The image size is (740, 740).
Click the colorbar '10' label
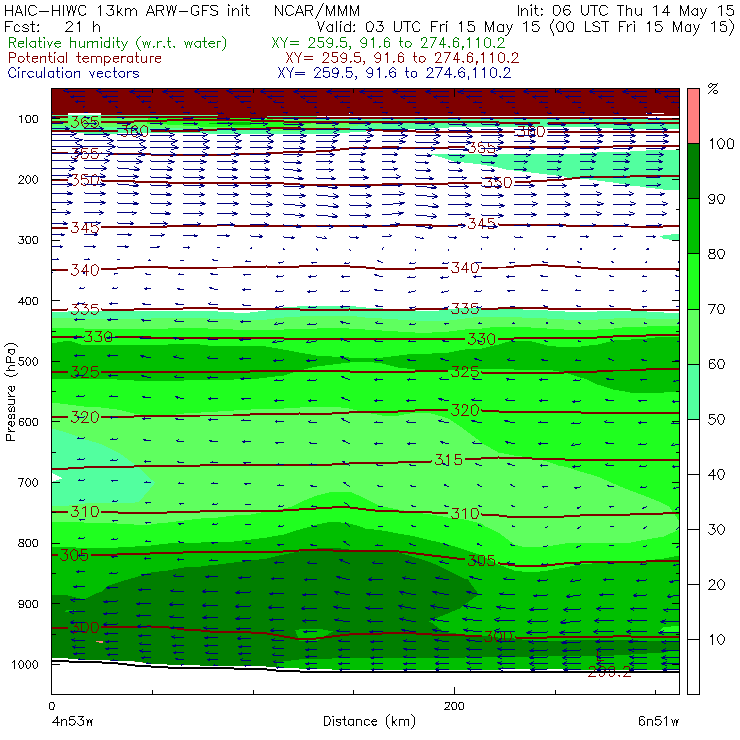716,639
